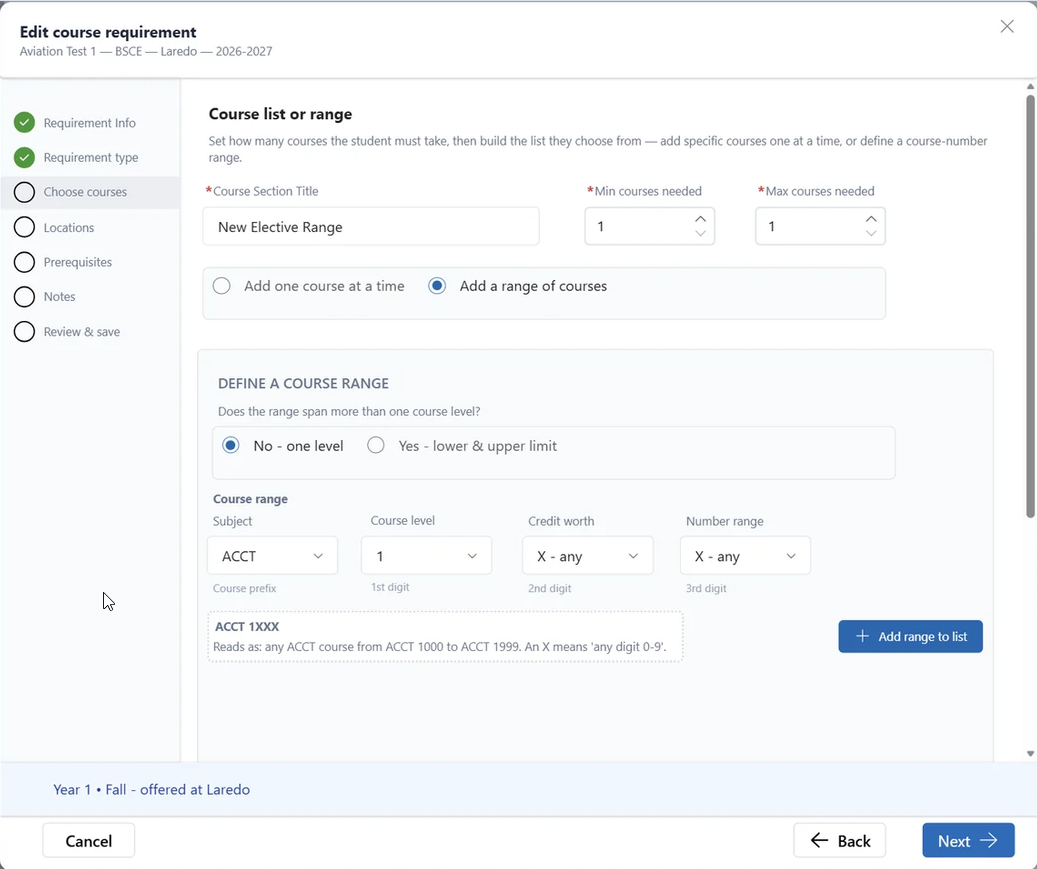Jump to Review & save step
1037x869 pixels.
point(81,331)
